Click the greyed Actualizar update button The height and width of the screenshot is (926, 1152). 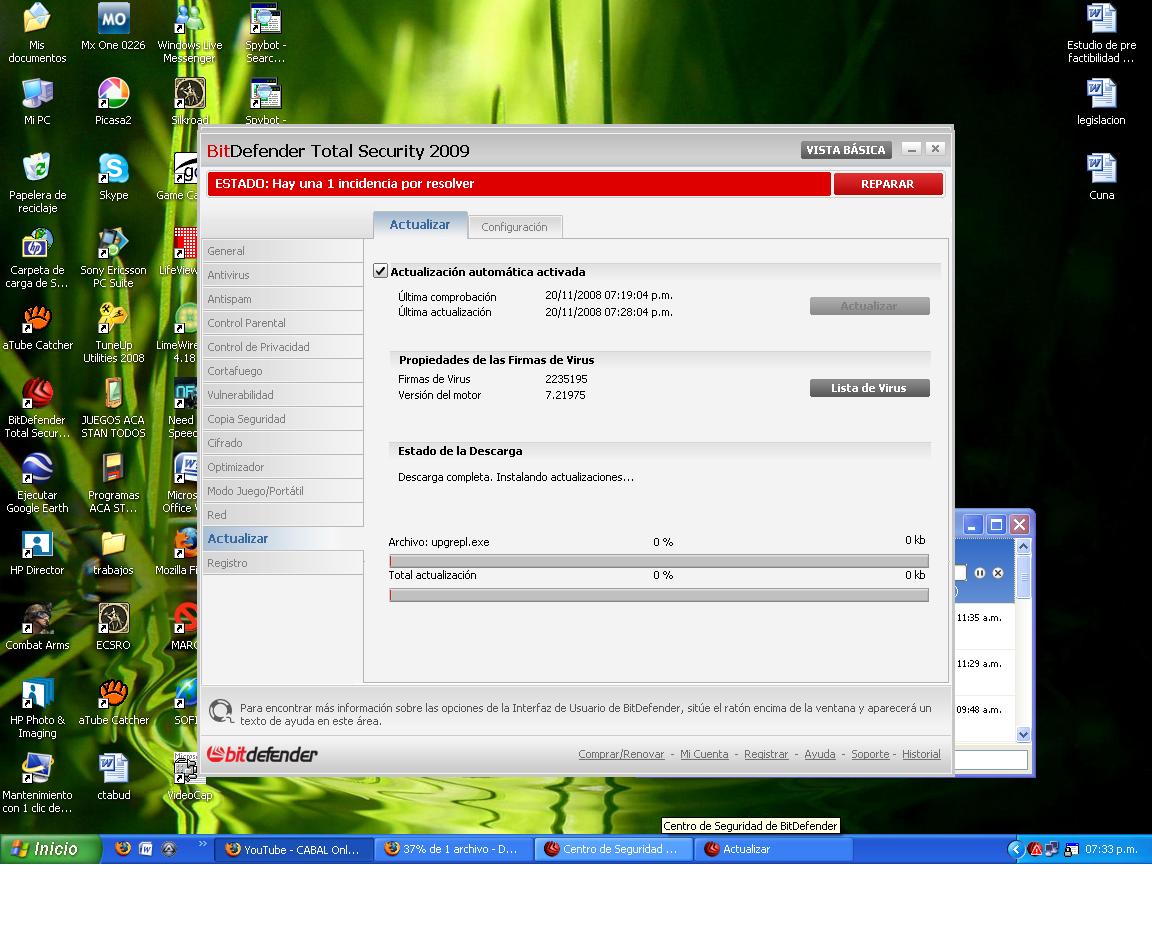click(x=869, y=306)
